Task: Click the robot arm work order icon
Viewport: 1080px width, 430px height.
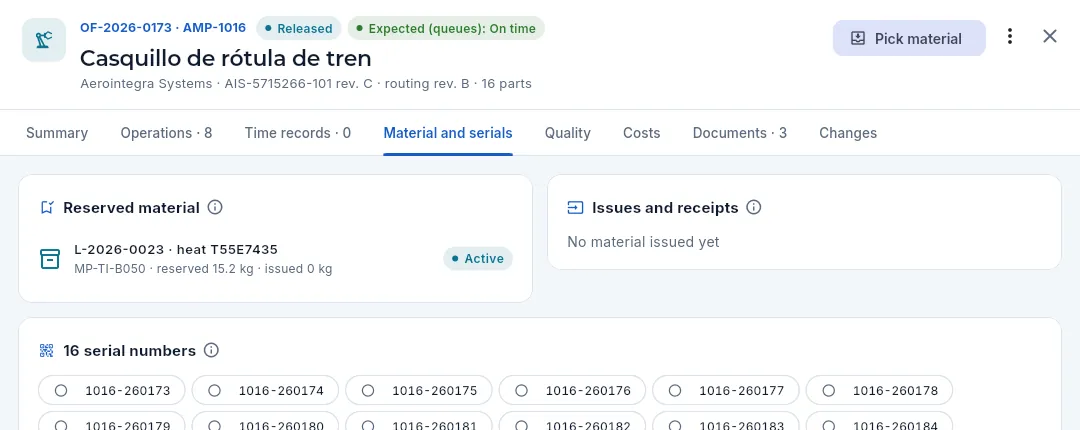Action: pos(44,40)
